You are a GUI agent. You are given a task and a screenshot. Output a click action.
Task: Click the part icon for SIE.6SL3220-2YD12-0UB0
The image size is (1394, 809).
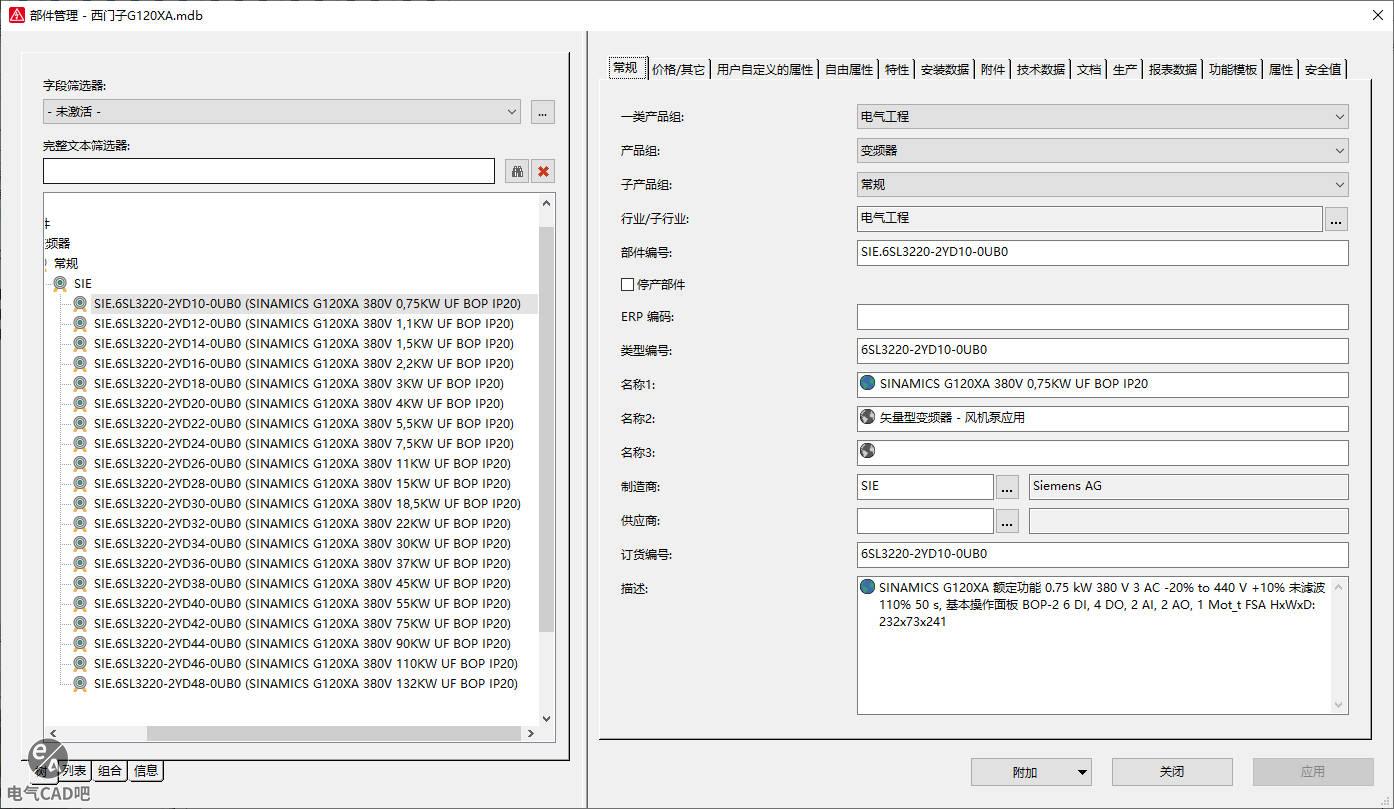(80, 324)
